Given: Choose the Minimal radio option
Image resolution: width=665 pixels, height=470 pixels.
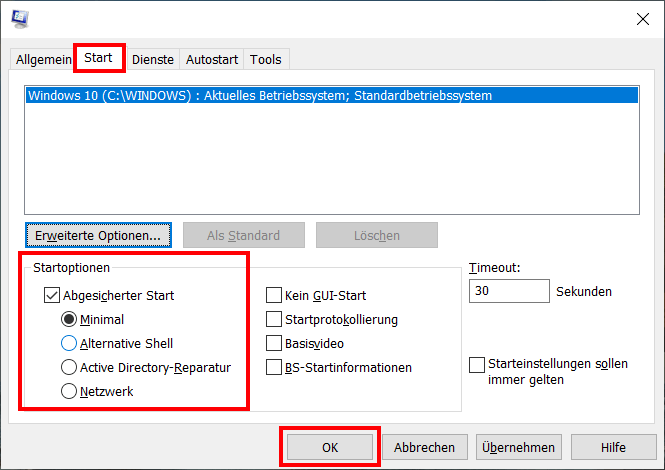Looking at the screenshot, I should click(69, 319).
